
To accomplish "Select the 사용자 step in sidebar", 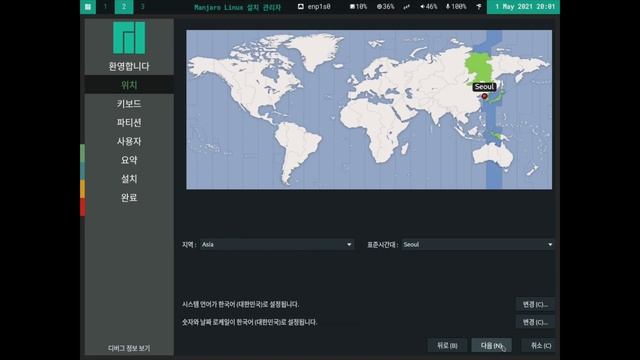I will pos(129,141).
